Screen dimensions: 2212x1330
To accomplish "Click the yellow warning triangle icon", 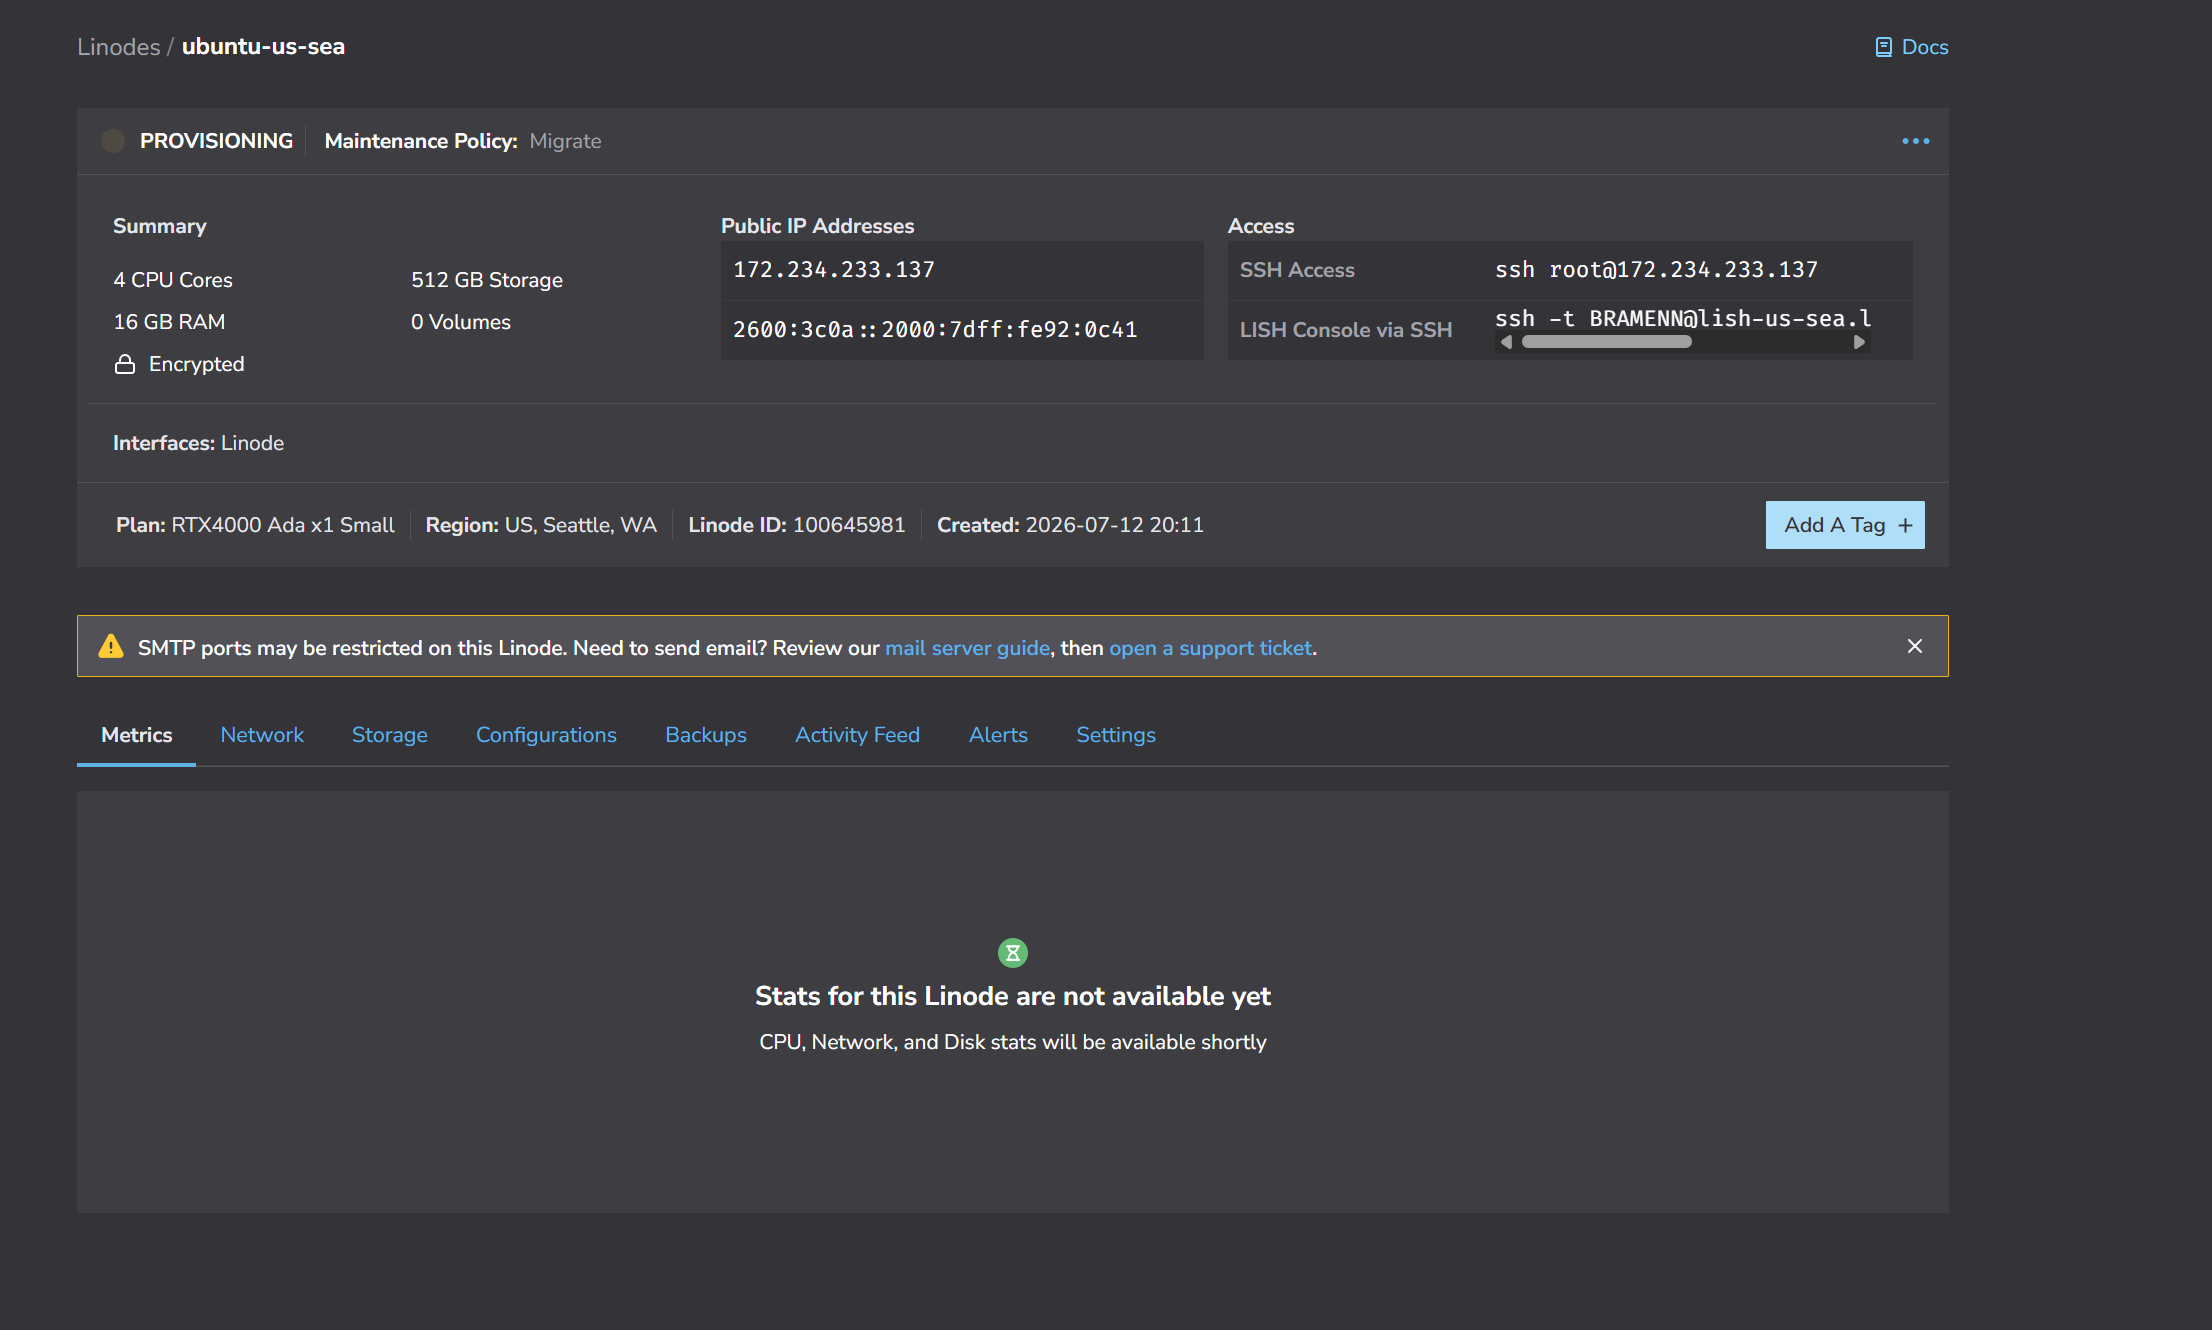I will click(x=111, y=647).
